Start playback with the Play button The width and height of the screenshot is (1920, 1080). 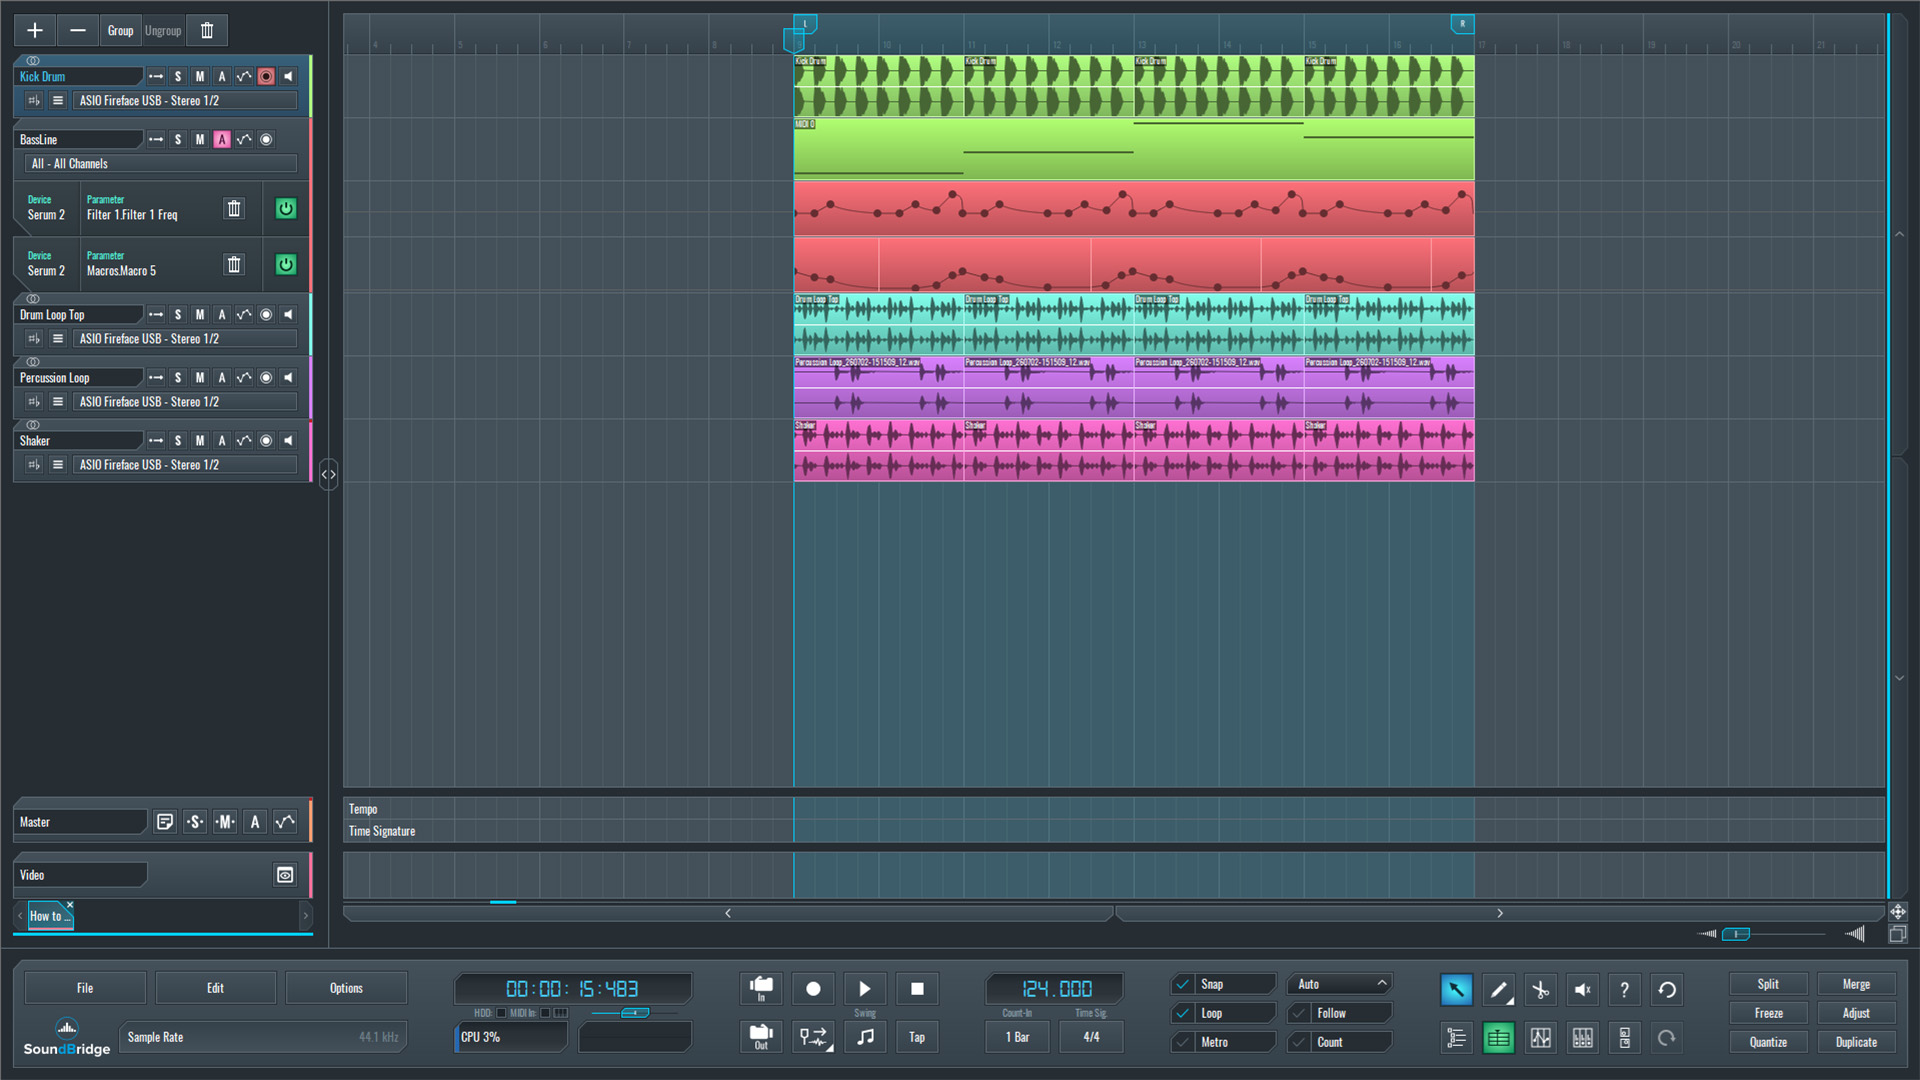[865, 989]
